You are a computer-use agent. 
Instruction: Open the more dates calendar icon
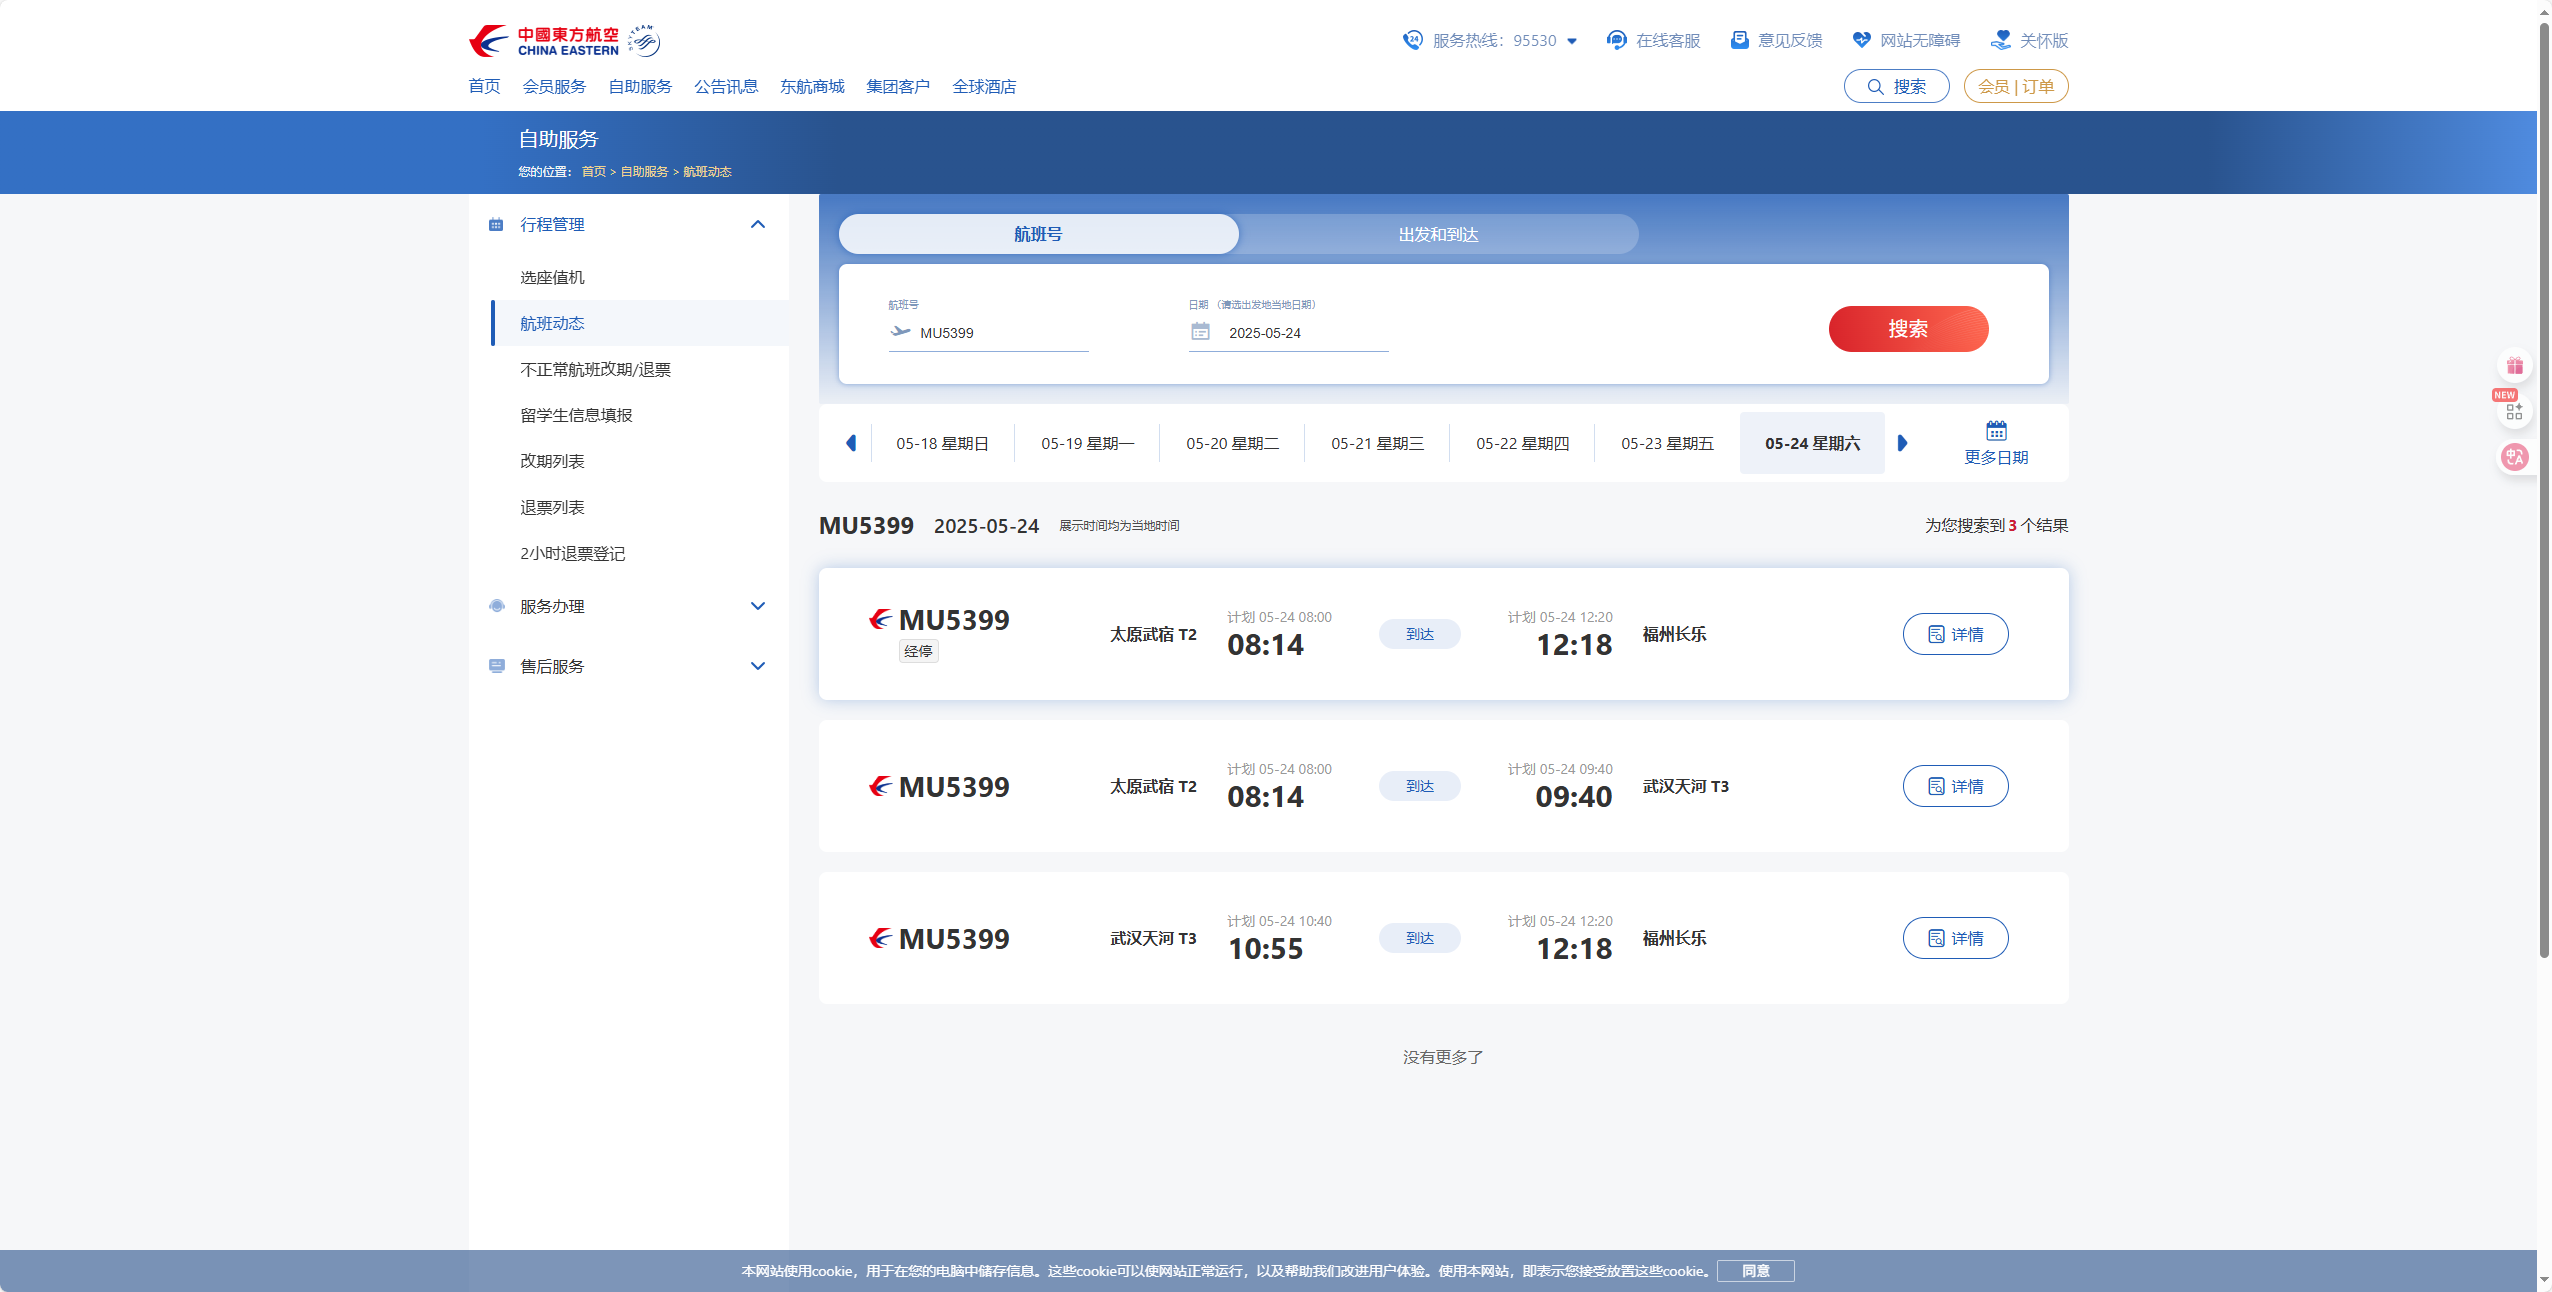[1996, 431]
